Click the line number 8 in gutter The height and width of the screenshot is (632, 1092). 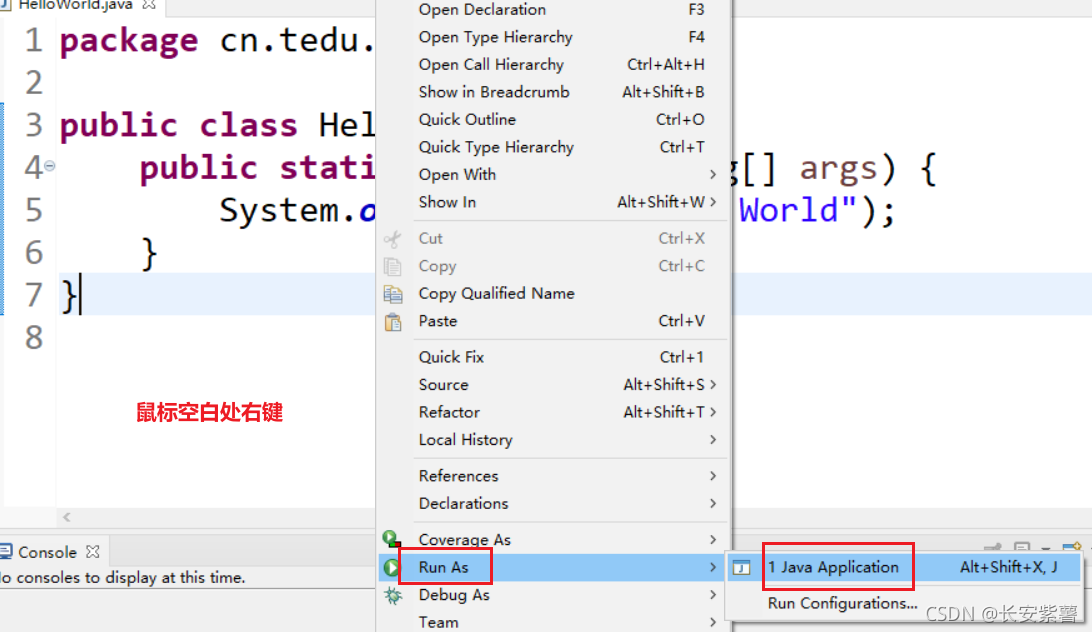click(34, 338)
